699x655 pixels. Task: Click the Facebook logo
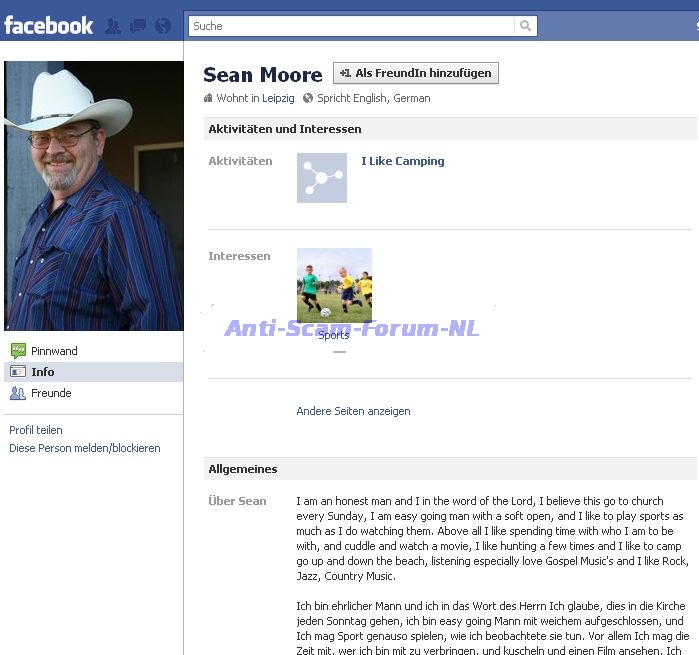[49, 25]
